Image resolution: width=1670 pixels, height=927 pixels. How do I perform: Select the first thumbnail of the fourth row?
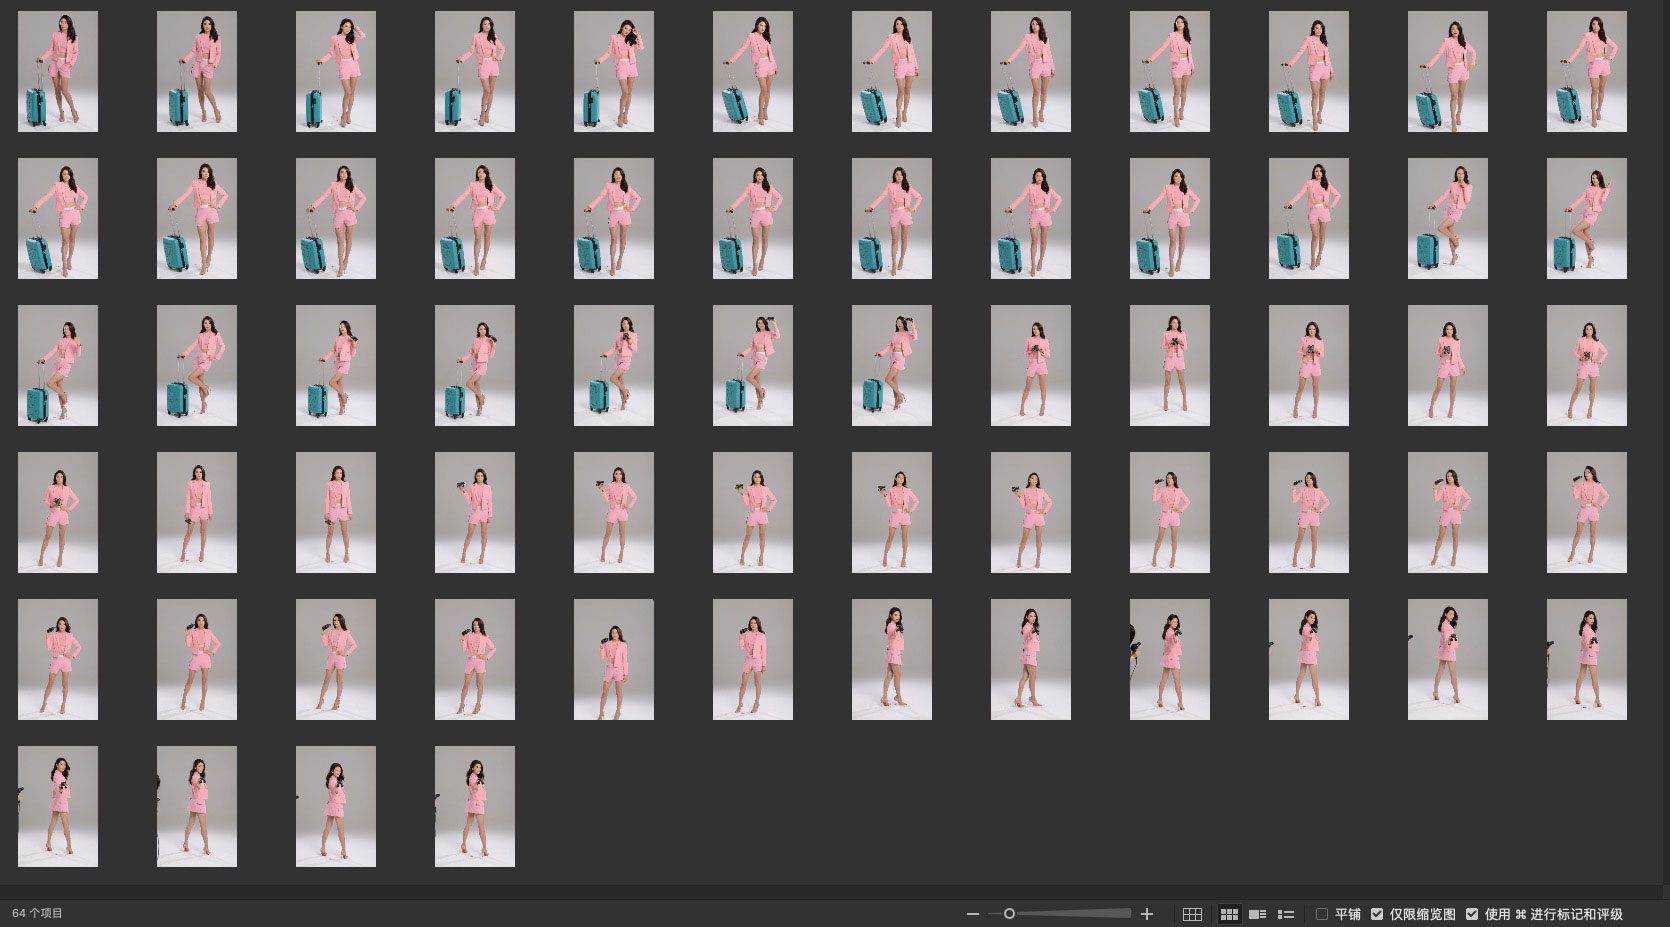pos(58,512)
